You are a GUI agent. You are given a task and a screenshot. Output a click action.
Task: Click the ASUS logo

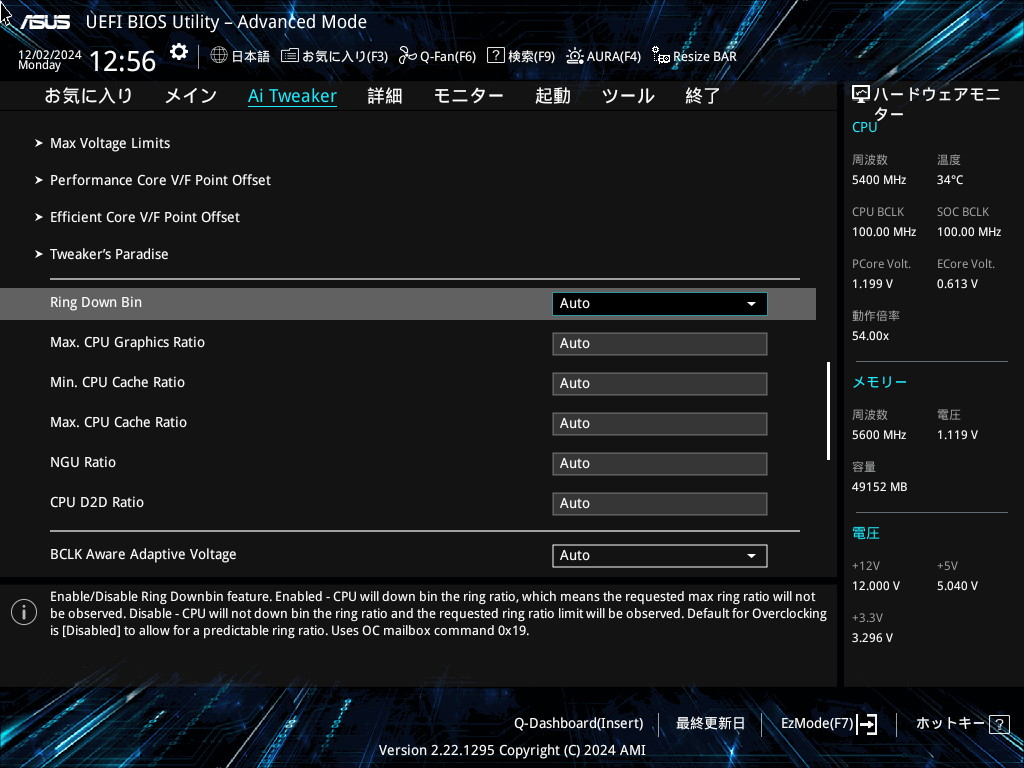tap(44, 22)
